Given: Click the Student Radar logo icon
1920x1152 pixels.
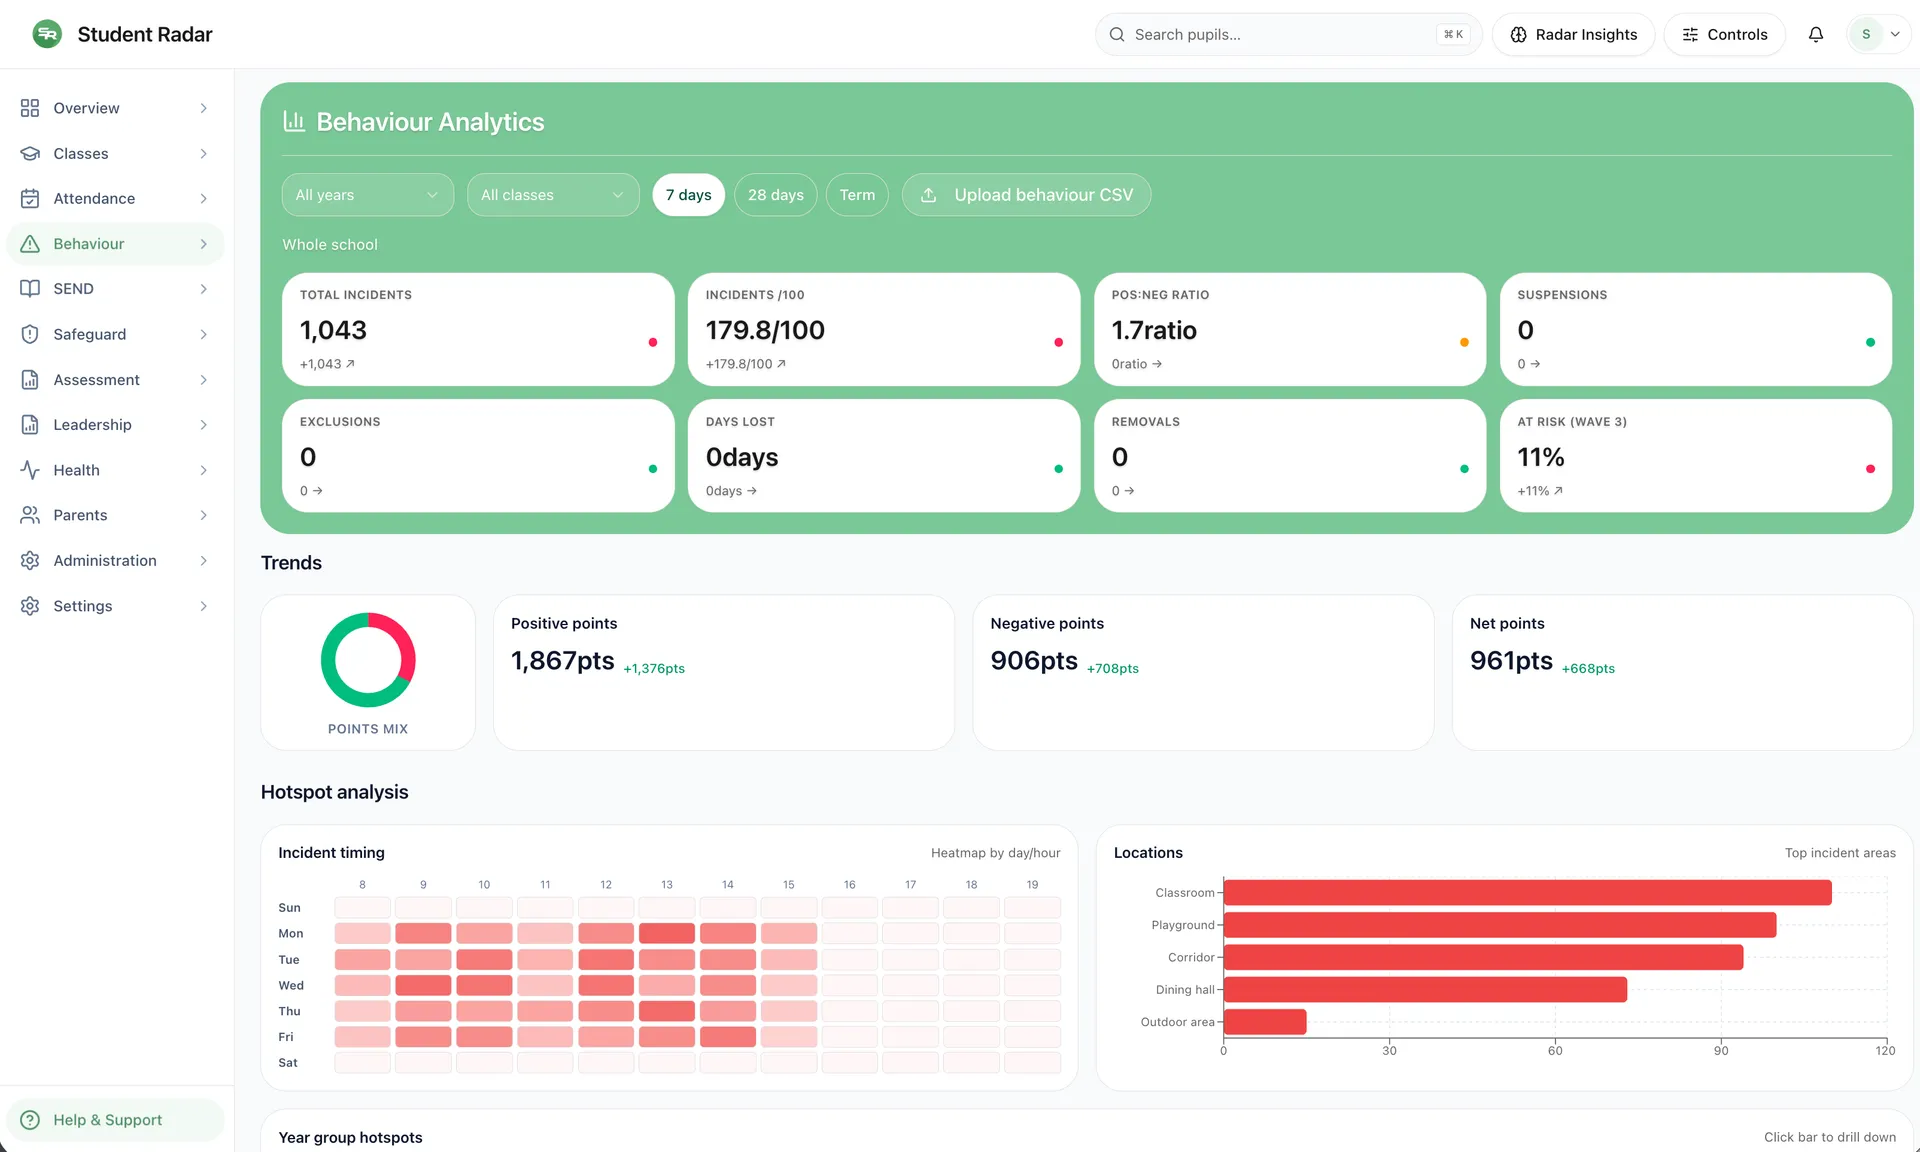Looking at the screenshot, I should [47, 34].
